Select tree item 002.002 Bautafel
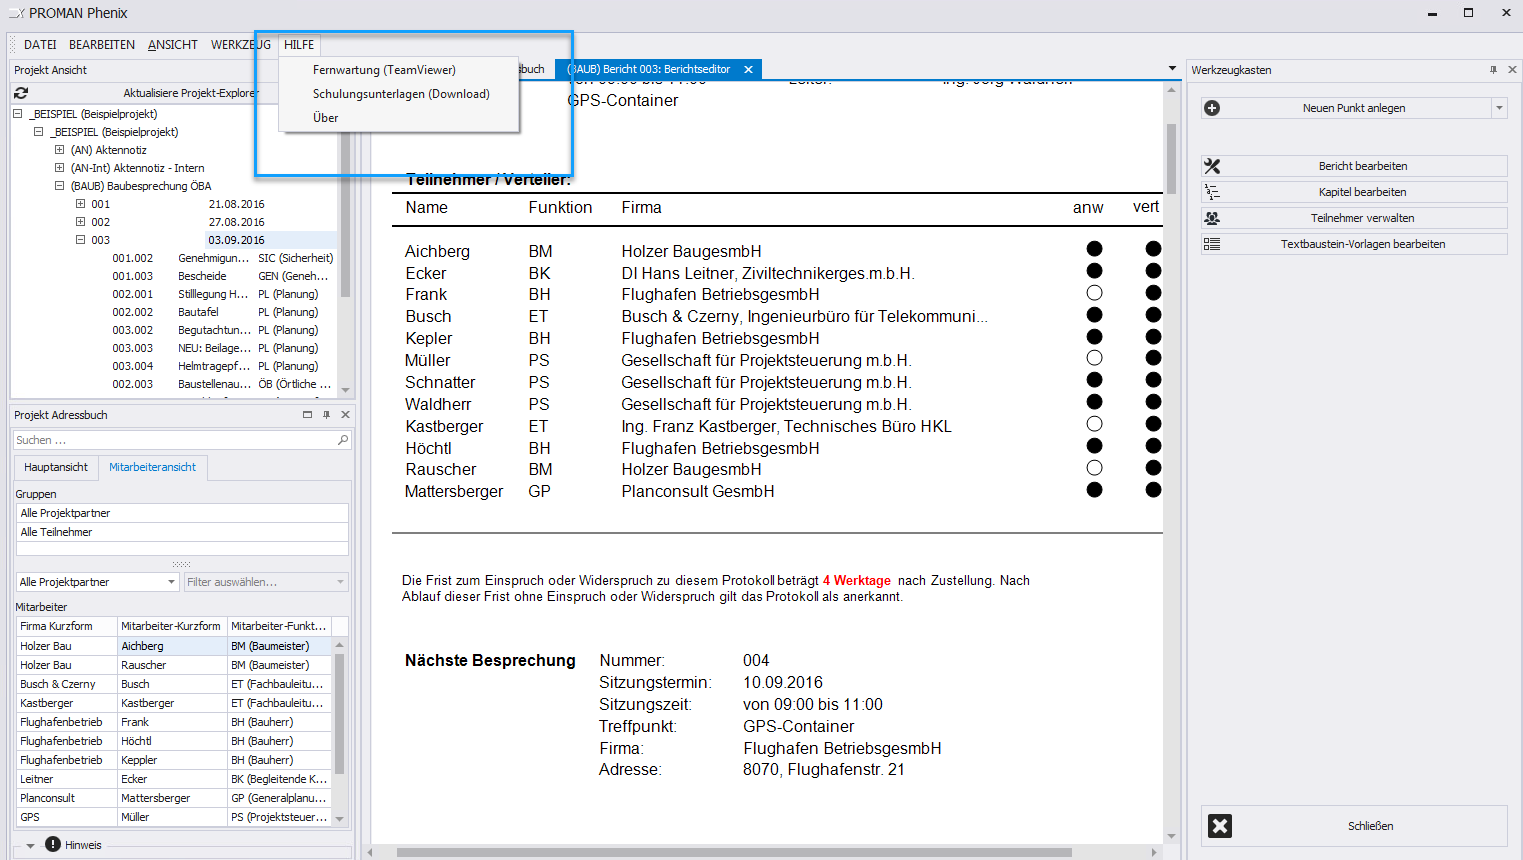 point(222,312)
